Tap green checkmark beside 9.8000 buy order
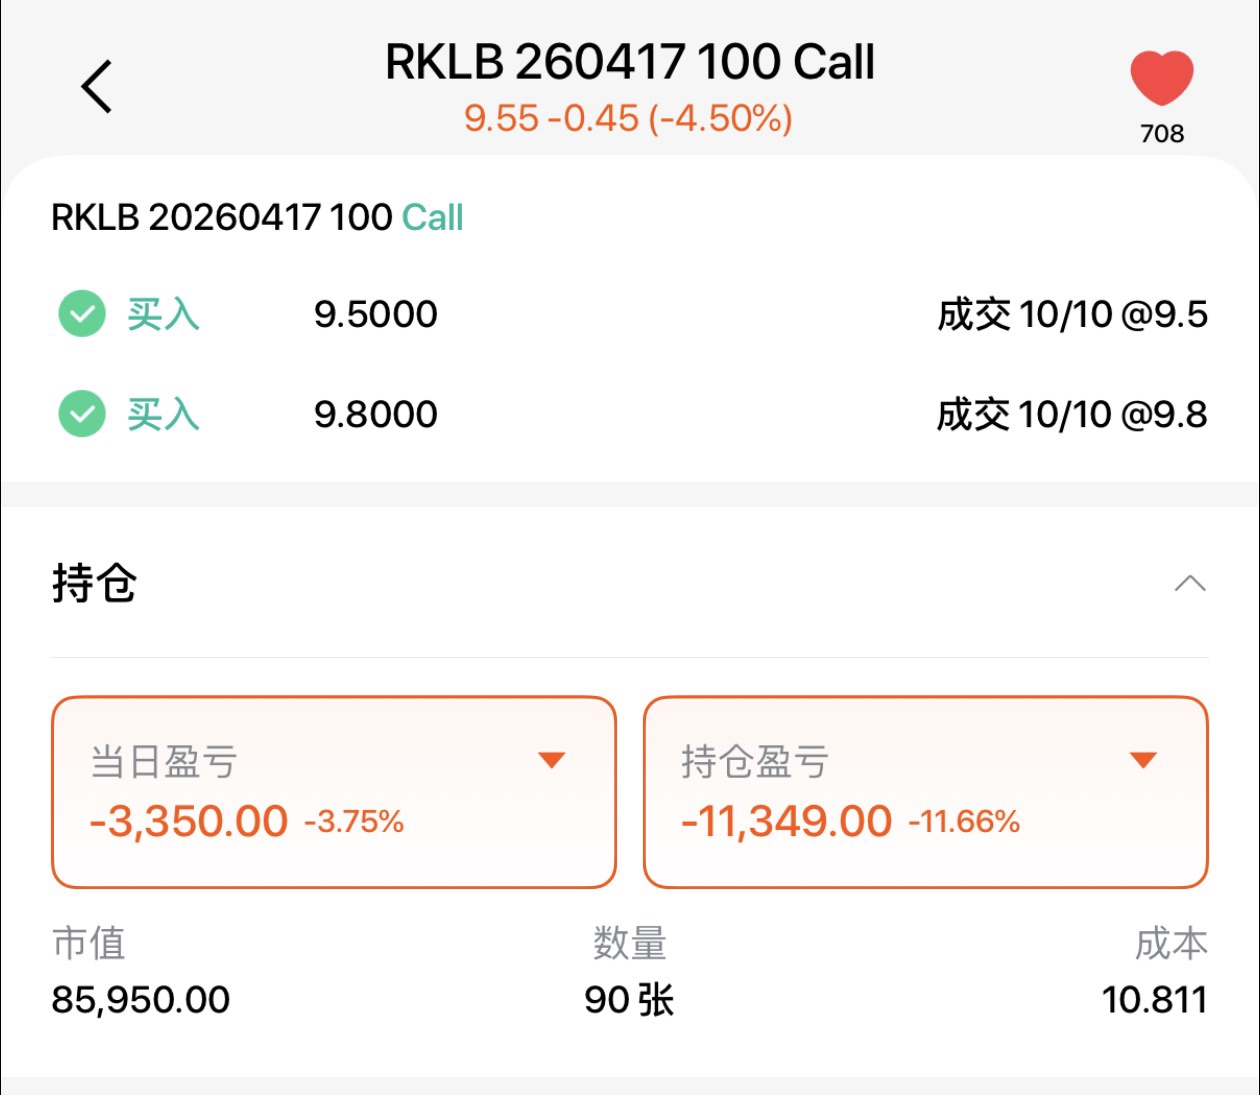The height and width of the screenshot is (1095, 1260). pyautogui.click(x=82, y=413)
